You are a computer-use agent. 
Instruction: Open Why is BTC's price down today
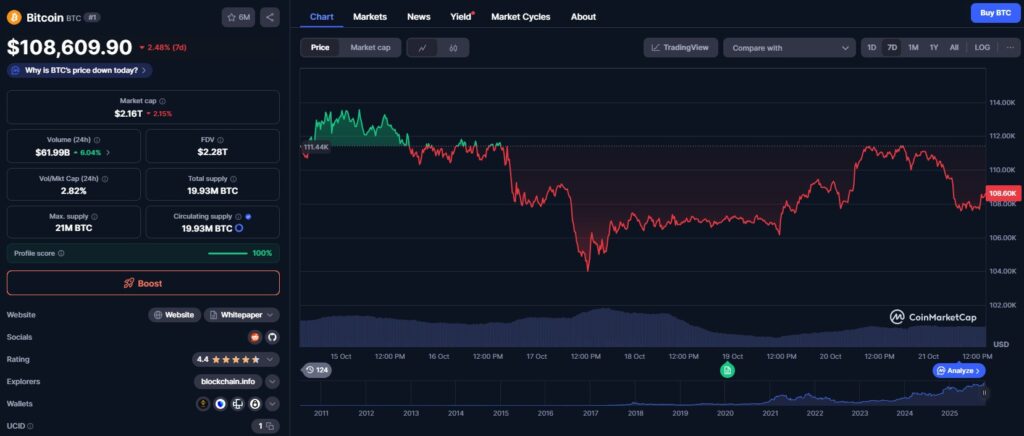point(80,70)
